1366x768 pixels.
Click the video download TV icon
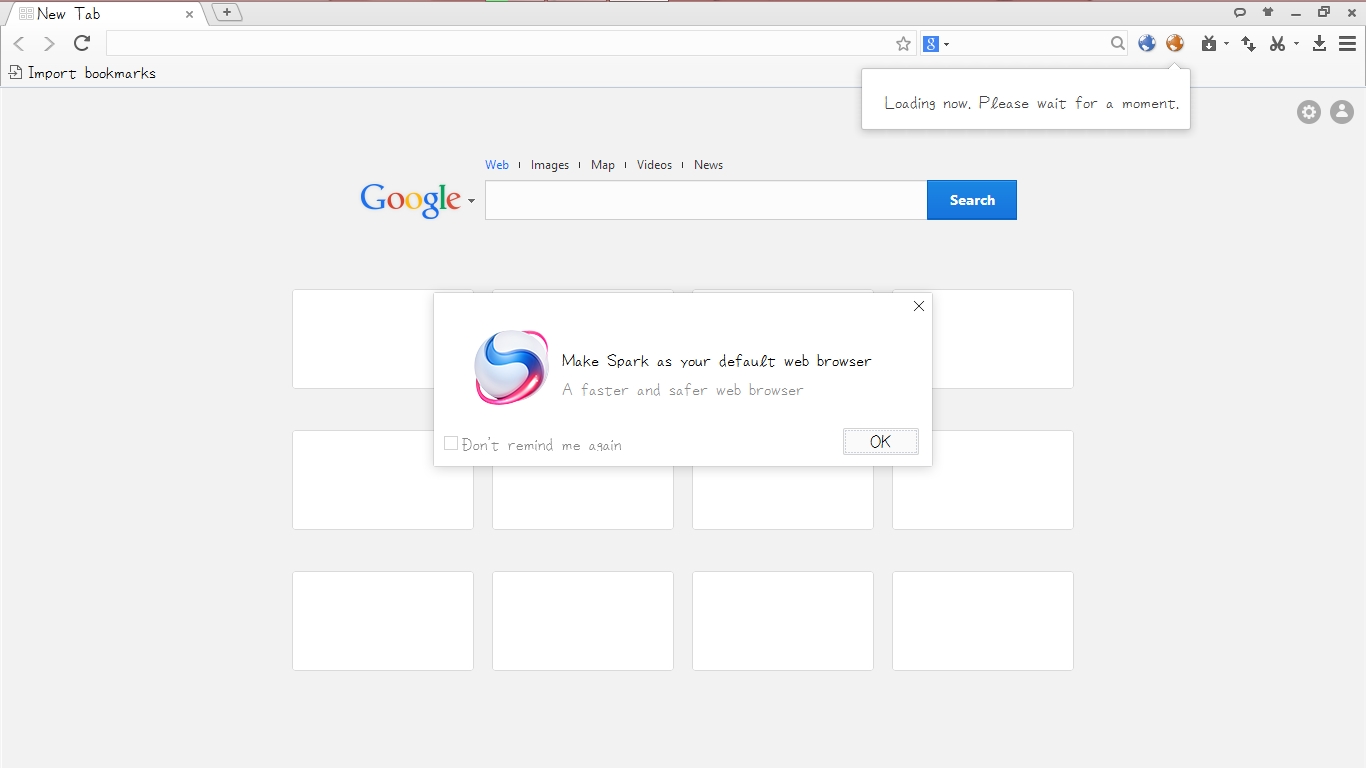click(x=1209, y=43)
